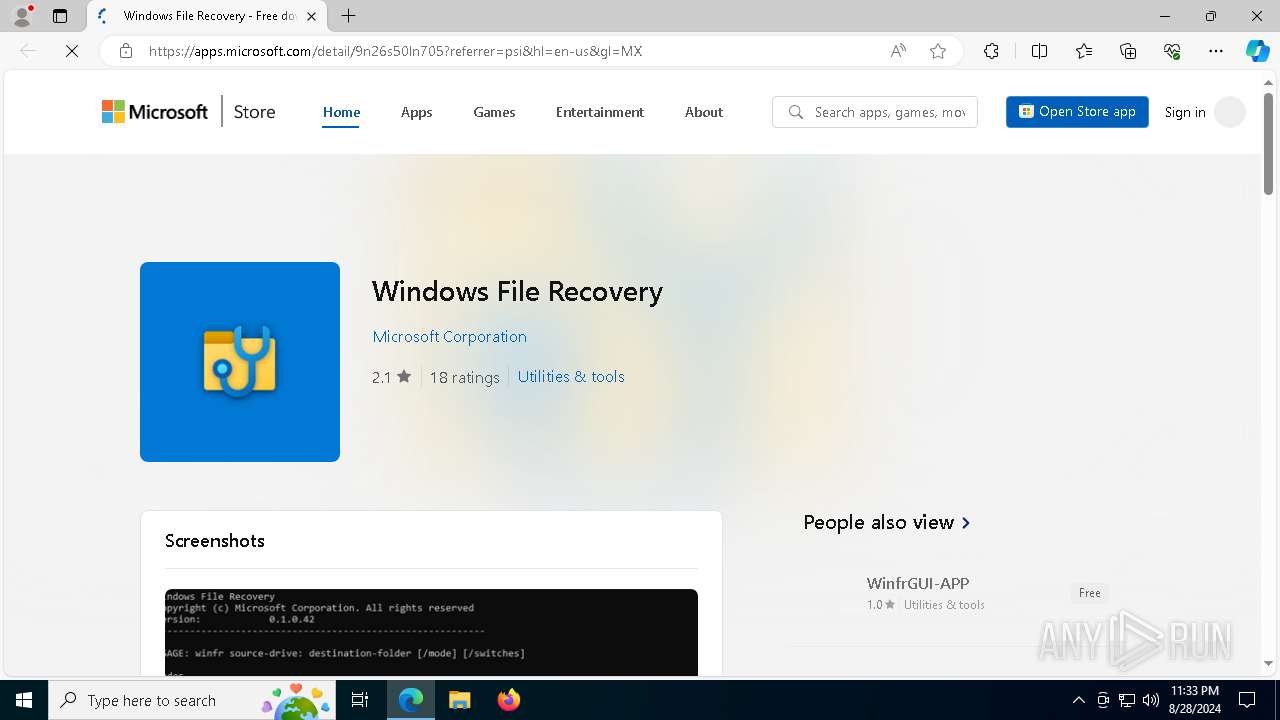Screen dimensions: 1280x720
Task: Show hidden system tray icons
Action: click(1078, 700)
